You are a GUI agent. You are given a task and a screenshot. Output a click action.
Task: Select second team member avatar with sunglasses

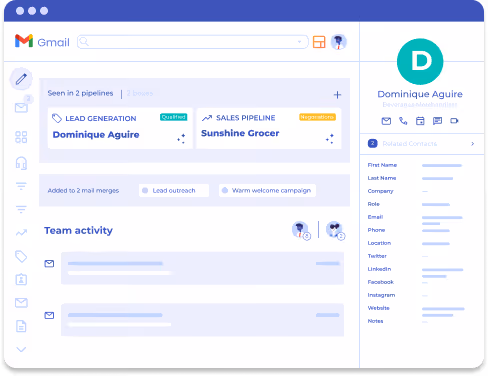click(x=335, y=230)
